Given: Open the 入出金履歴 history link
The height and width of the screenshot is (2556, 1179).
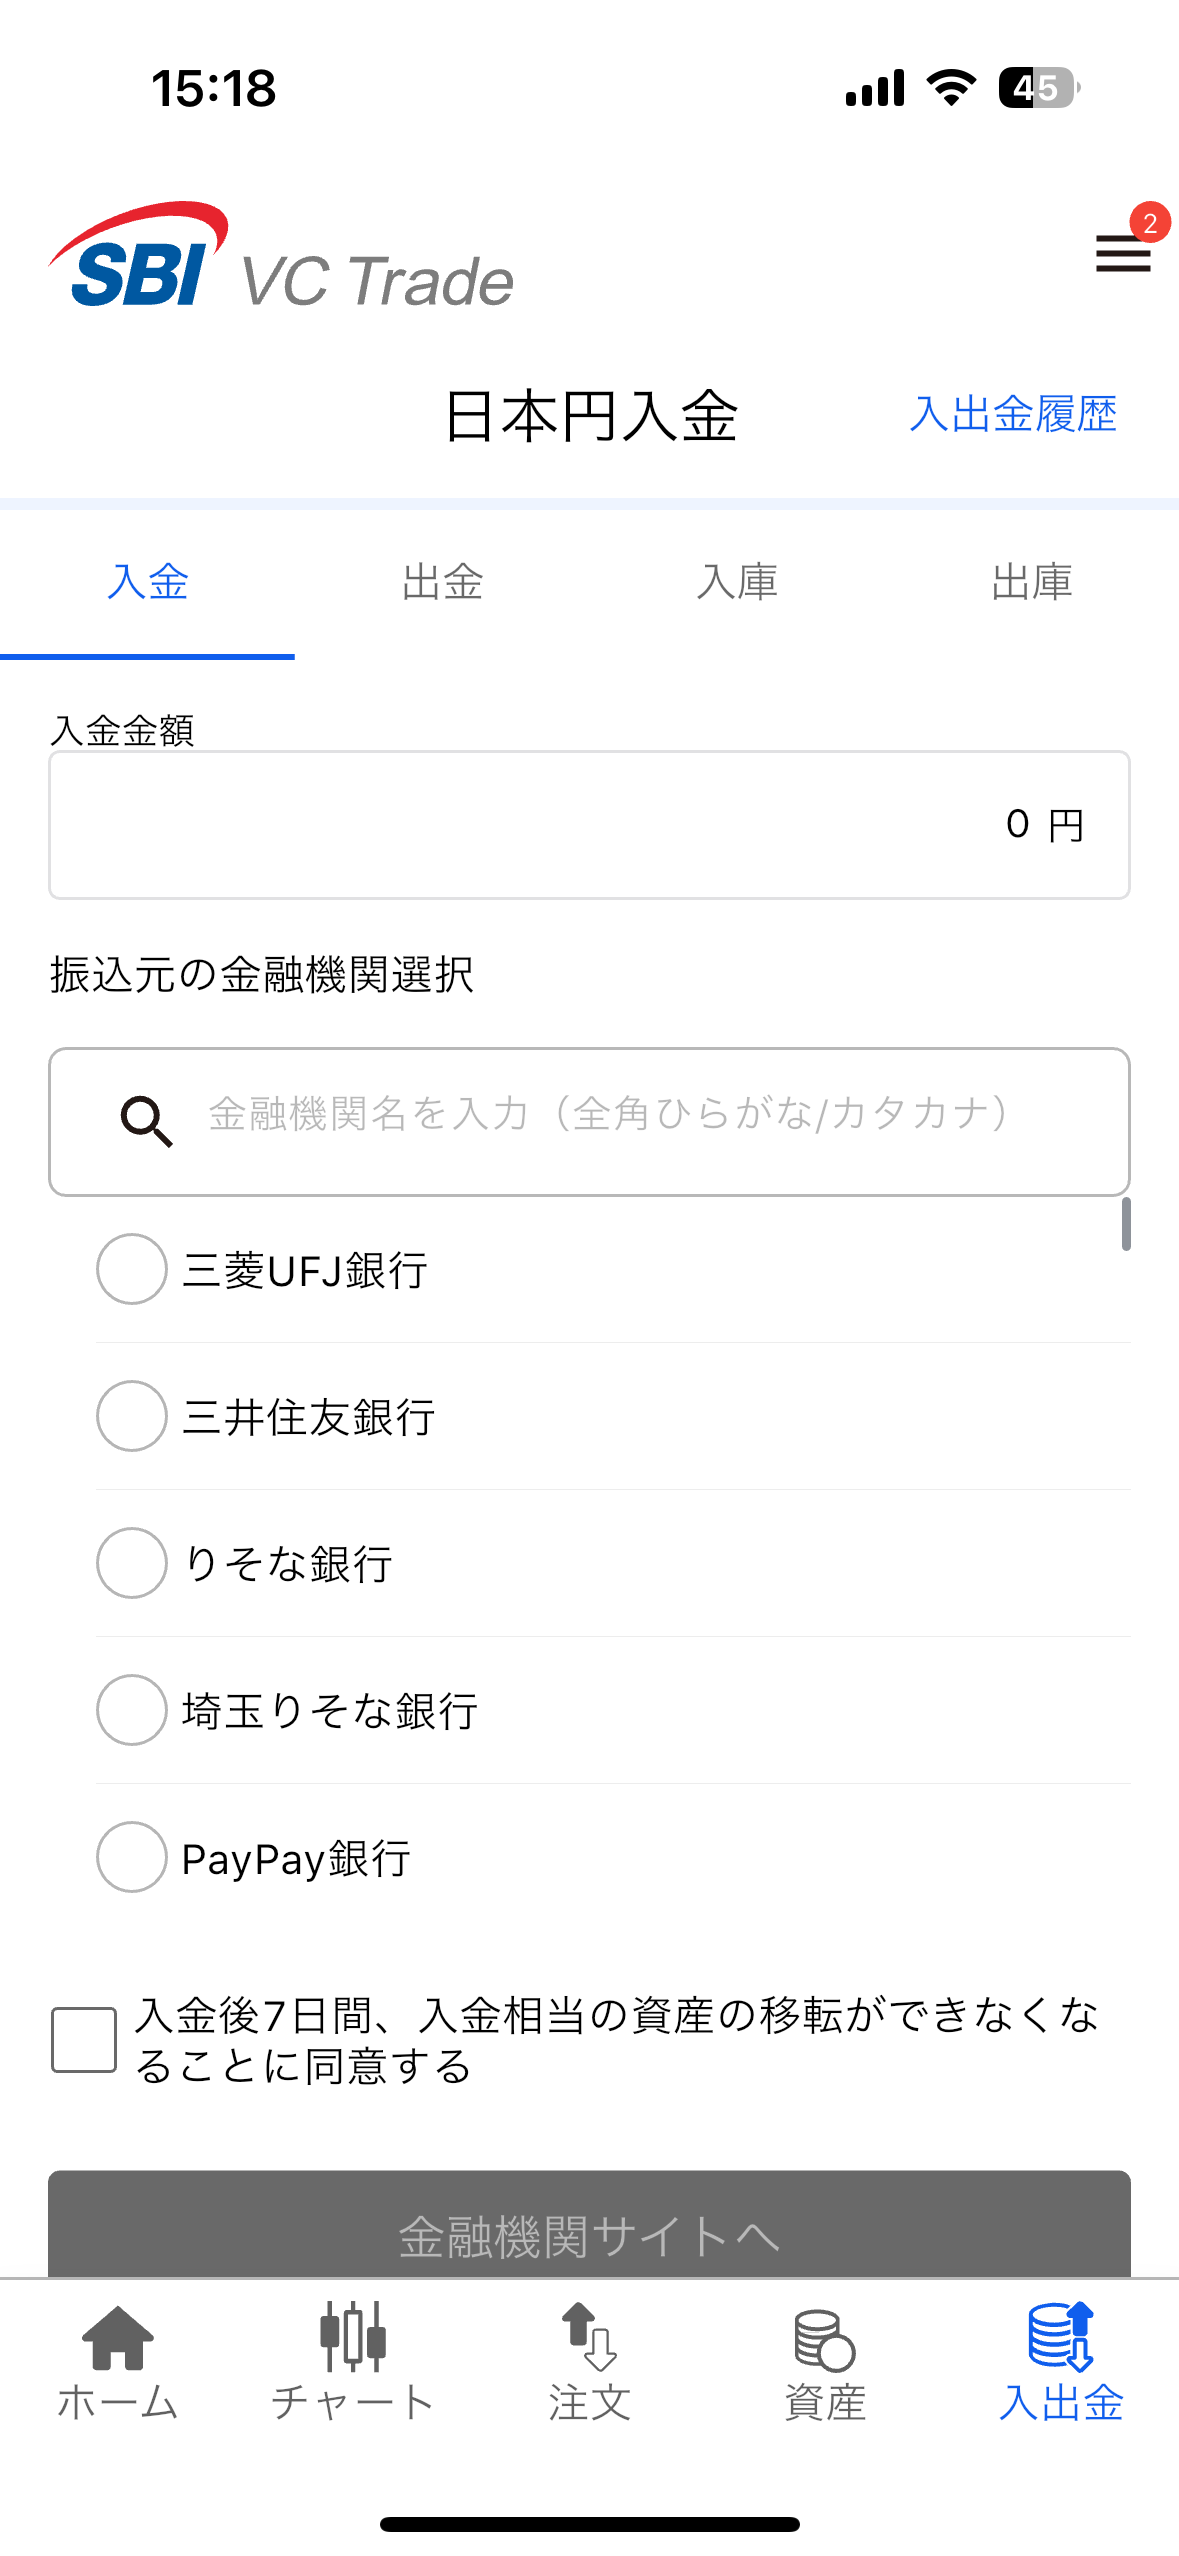Looking at the screenshot, I should (x=1013, y=414).
